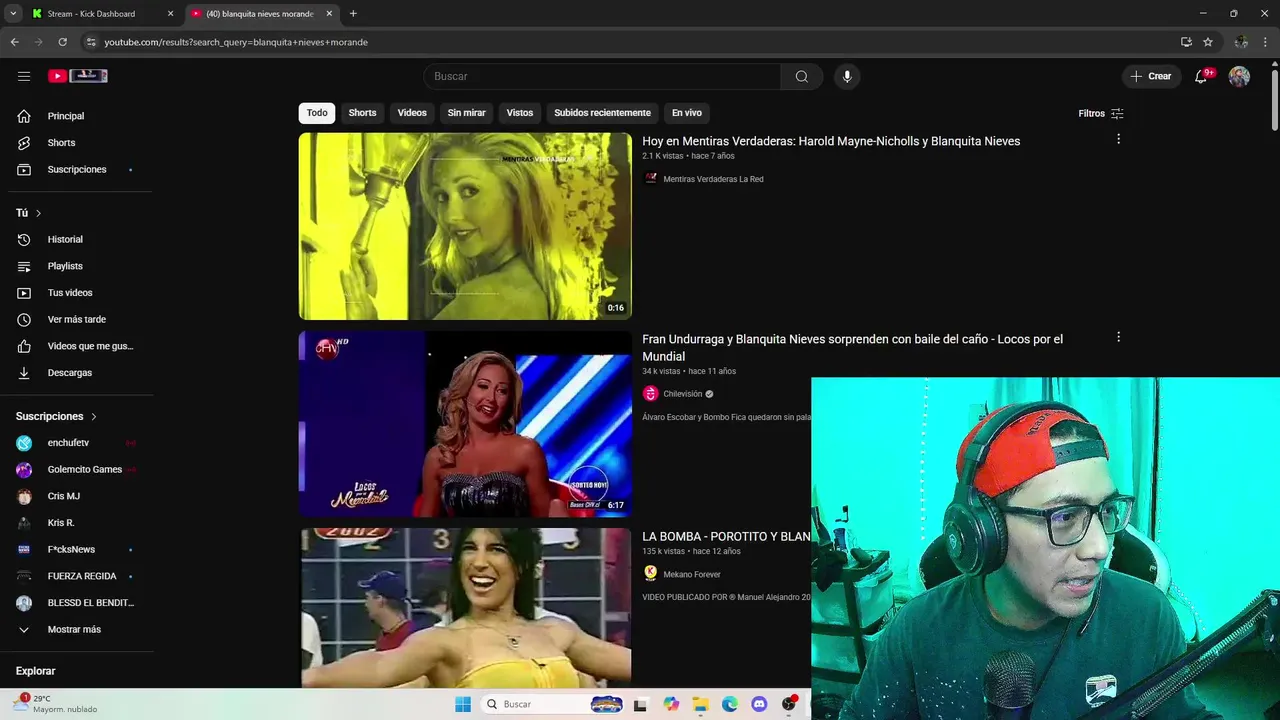Image resolution: width=1280 pixels, height=720 pixels.
Task: Open the account avatar menu
Action: 1239,76
